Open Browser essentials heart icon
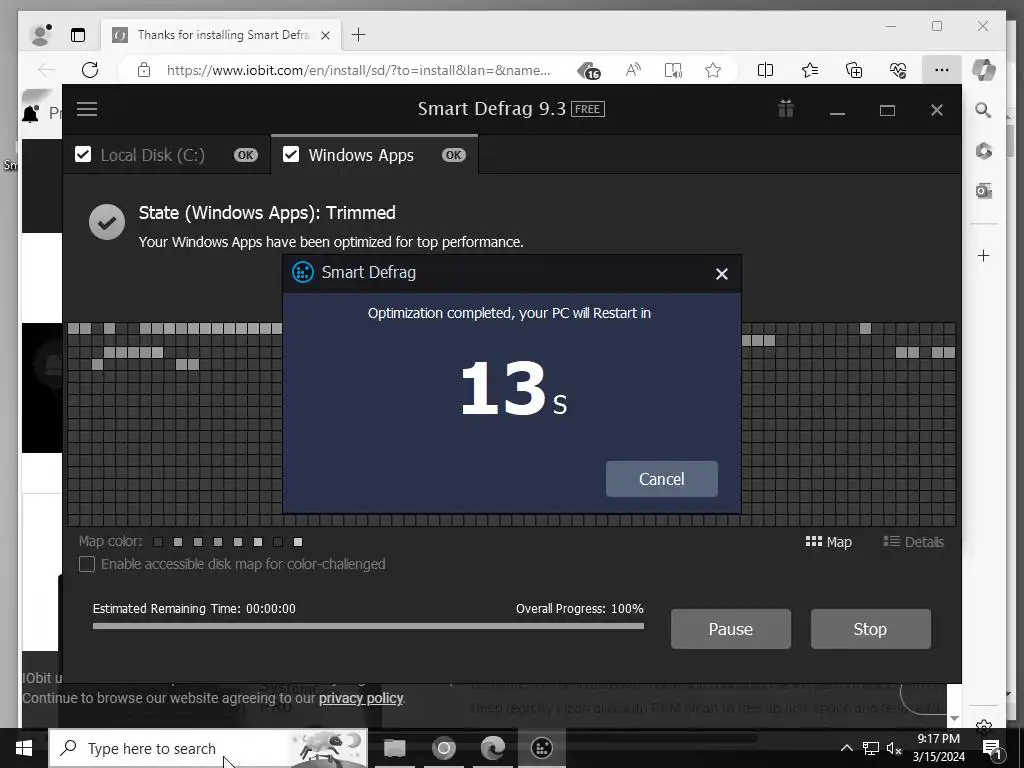Viewport: 1024px width, 768px height. [898, 70]
